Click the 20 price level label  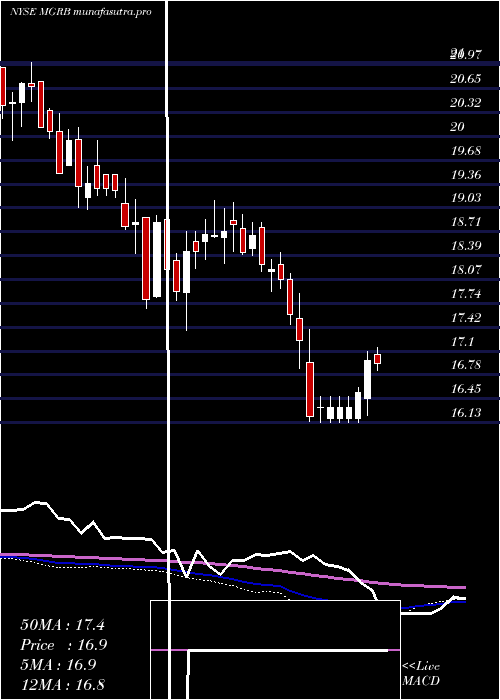tap(458, 127)
